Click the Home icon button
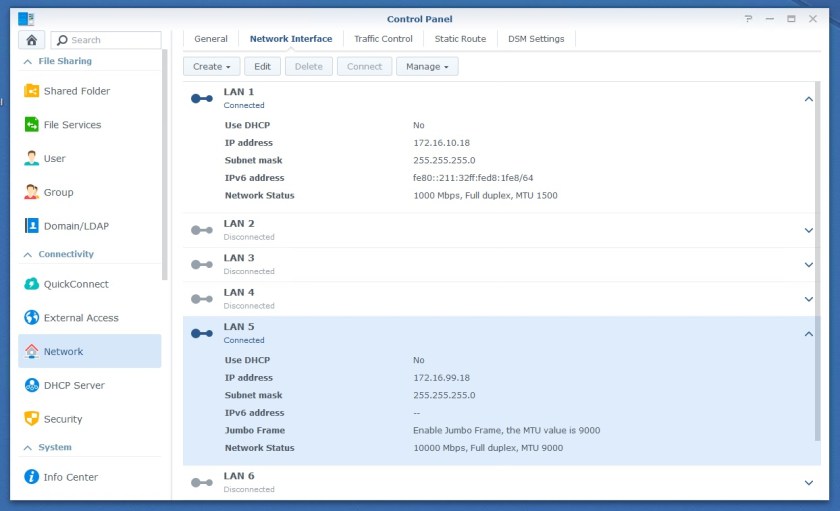 (x=32, y=40)
